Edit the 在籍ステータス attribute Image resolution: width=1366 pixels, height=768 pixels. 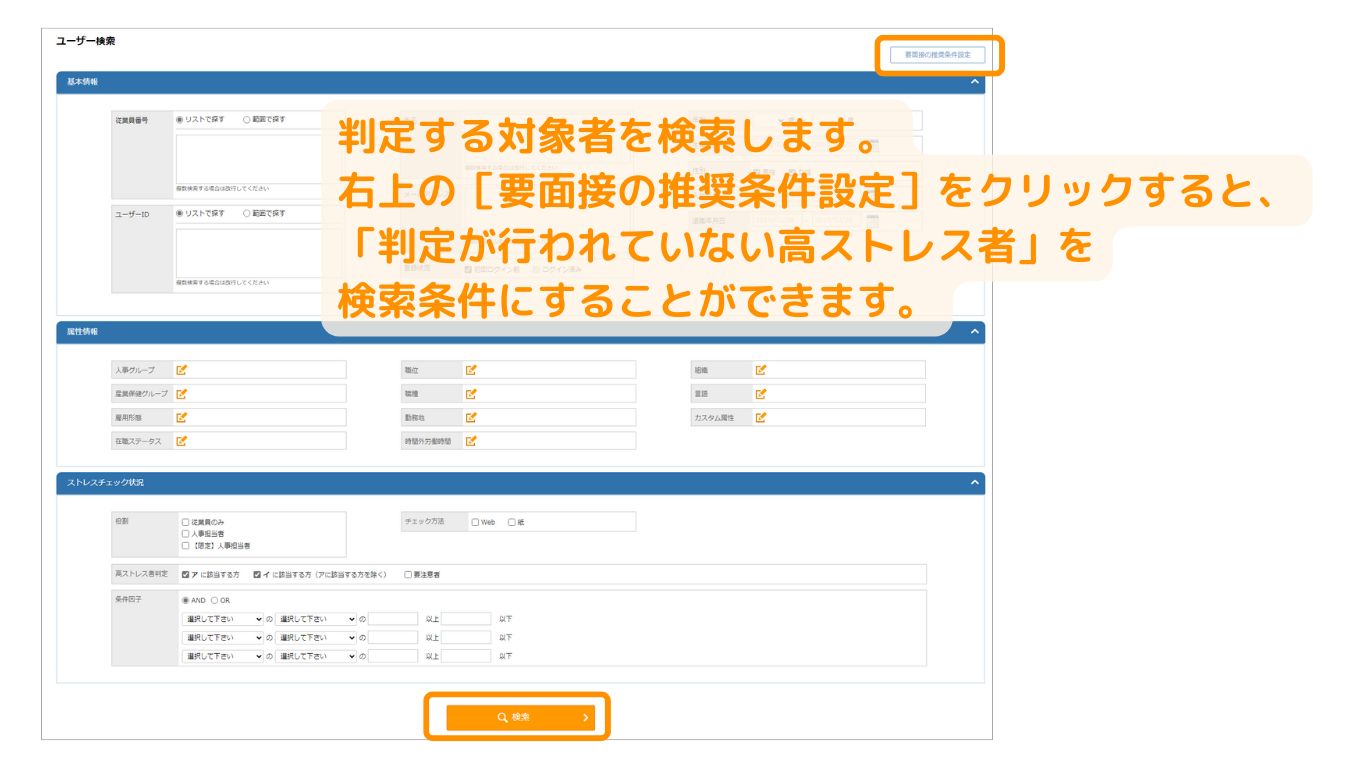(x=182, y=441)
